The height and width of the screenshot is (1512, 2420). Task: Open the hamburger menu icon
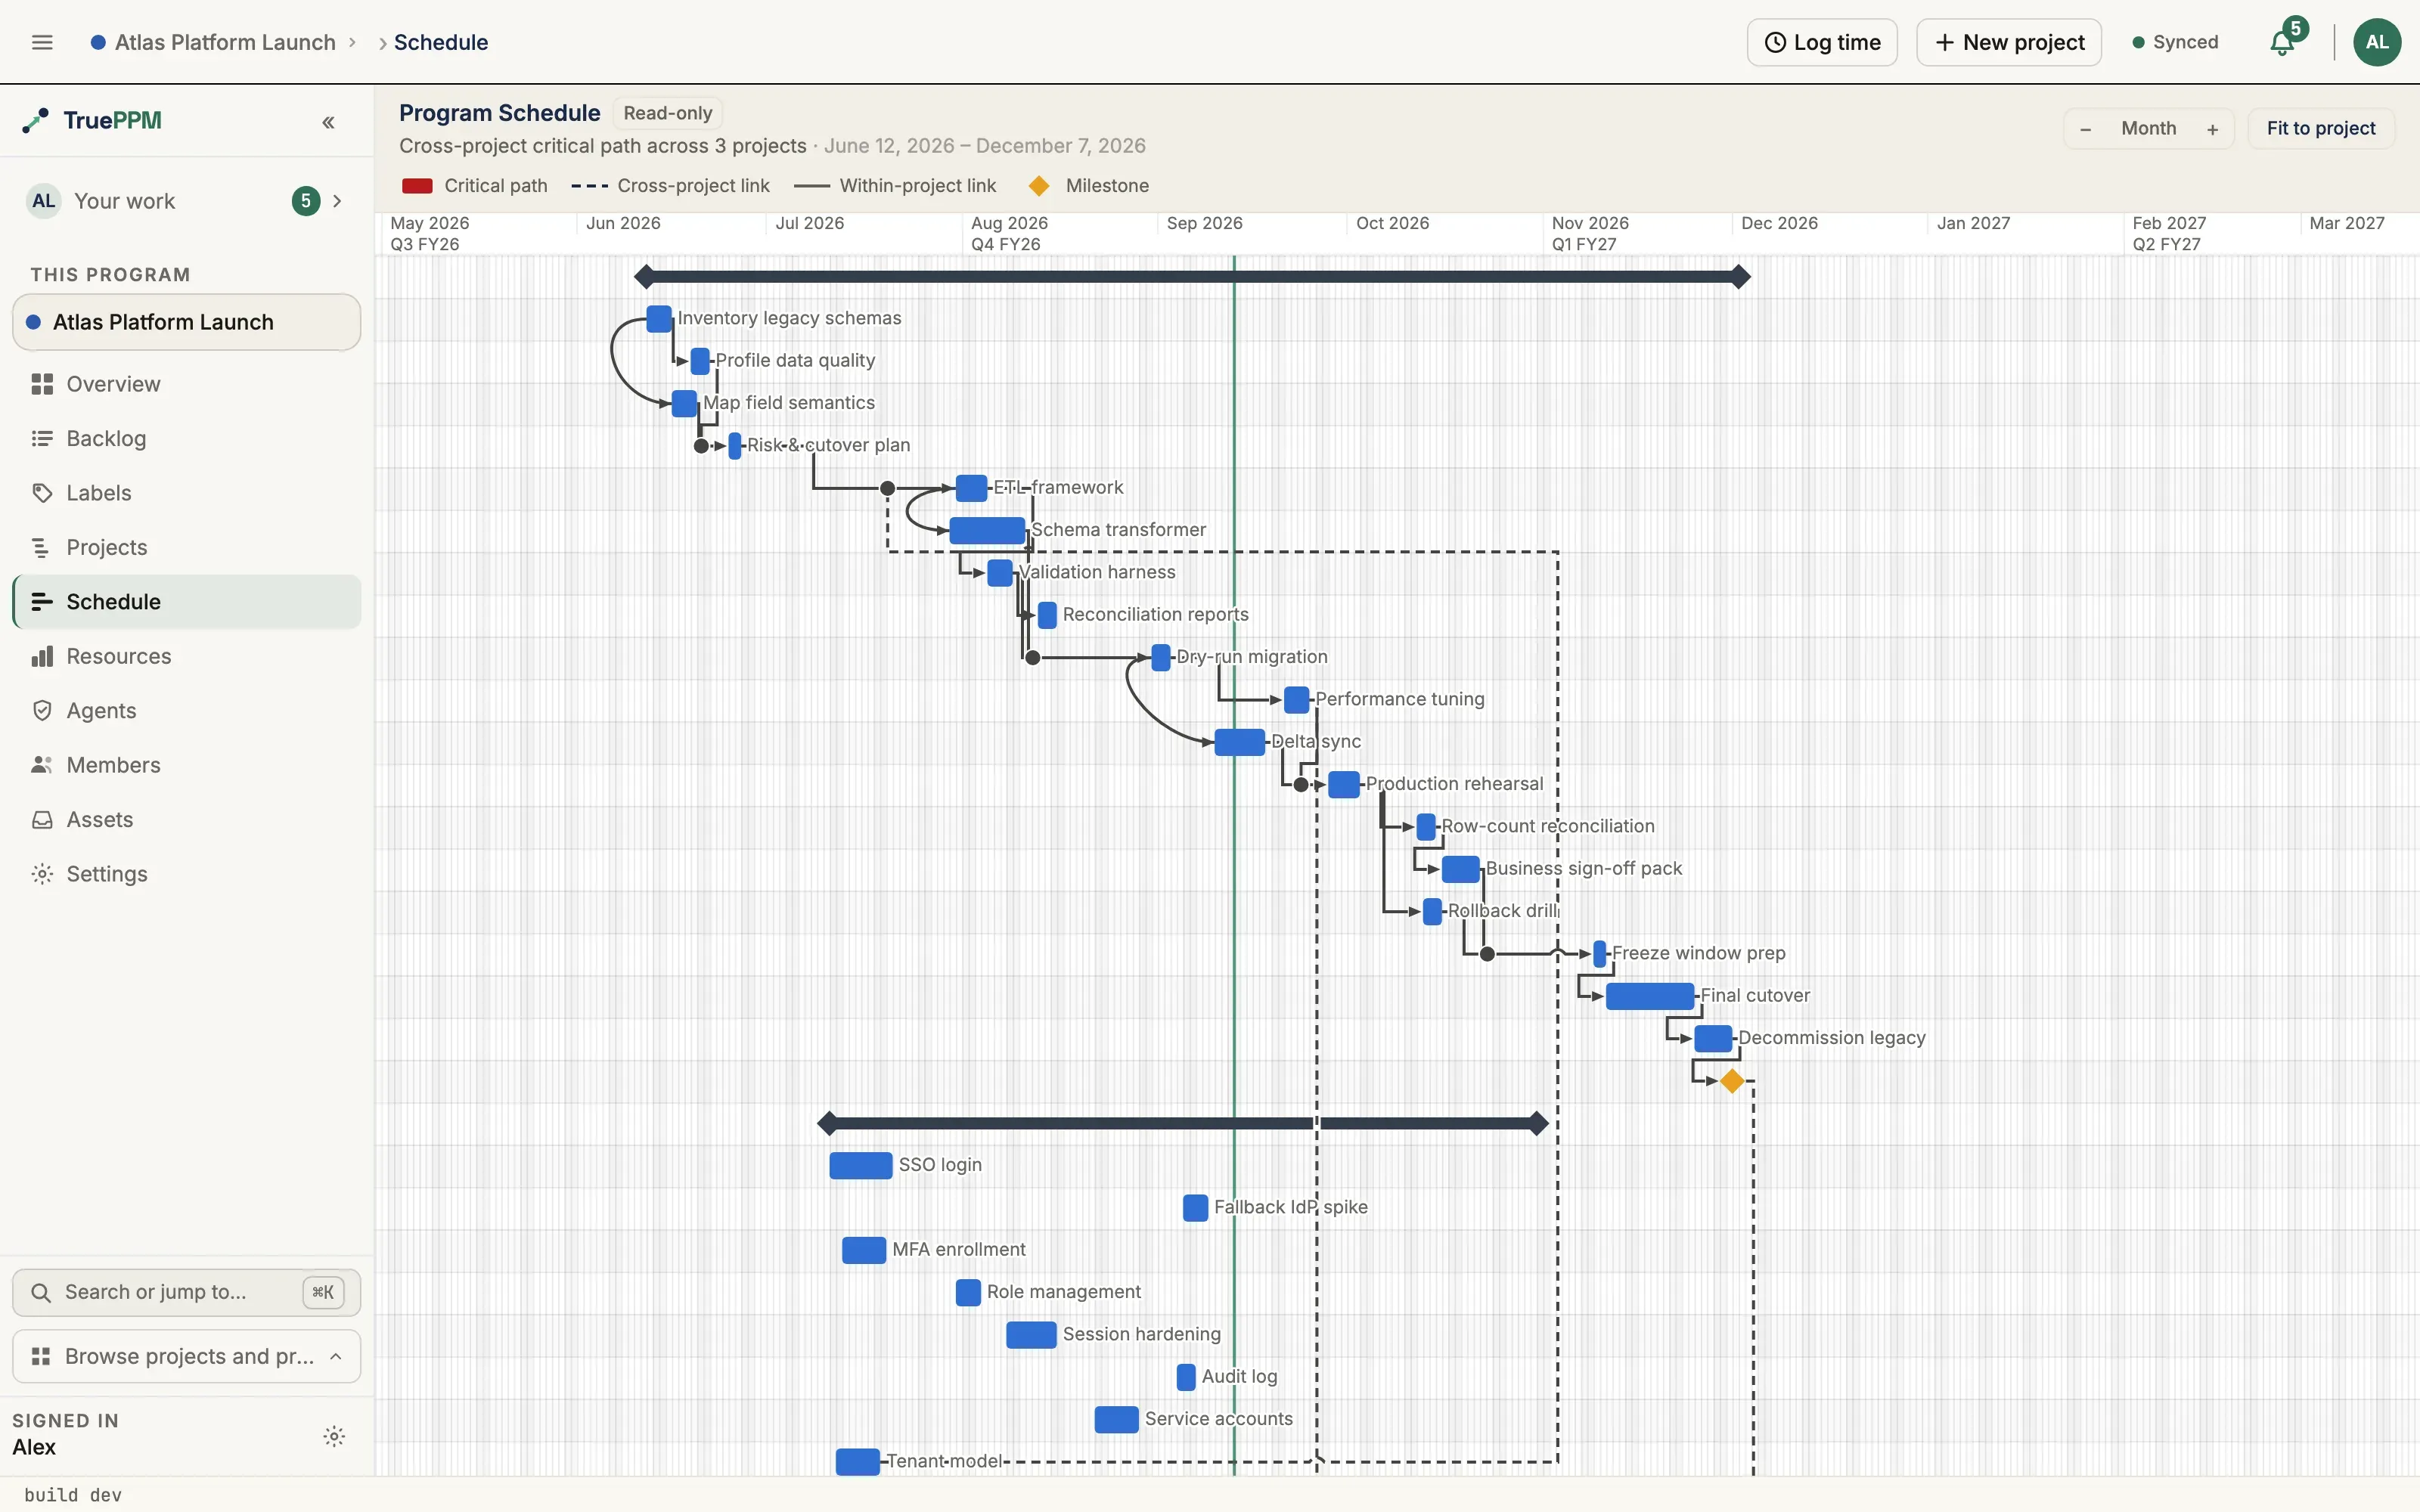(42, 42)
